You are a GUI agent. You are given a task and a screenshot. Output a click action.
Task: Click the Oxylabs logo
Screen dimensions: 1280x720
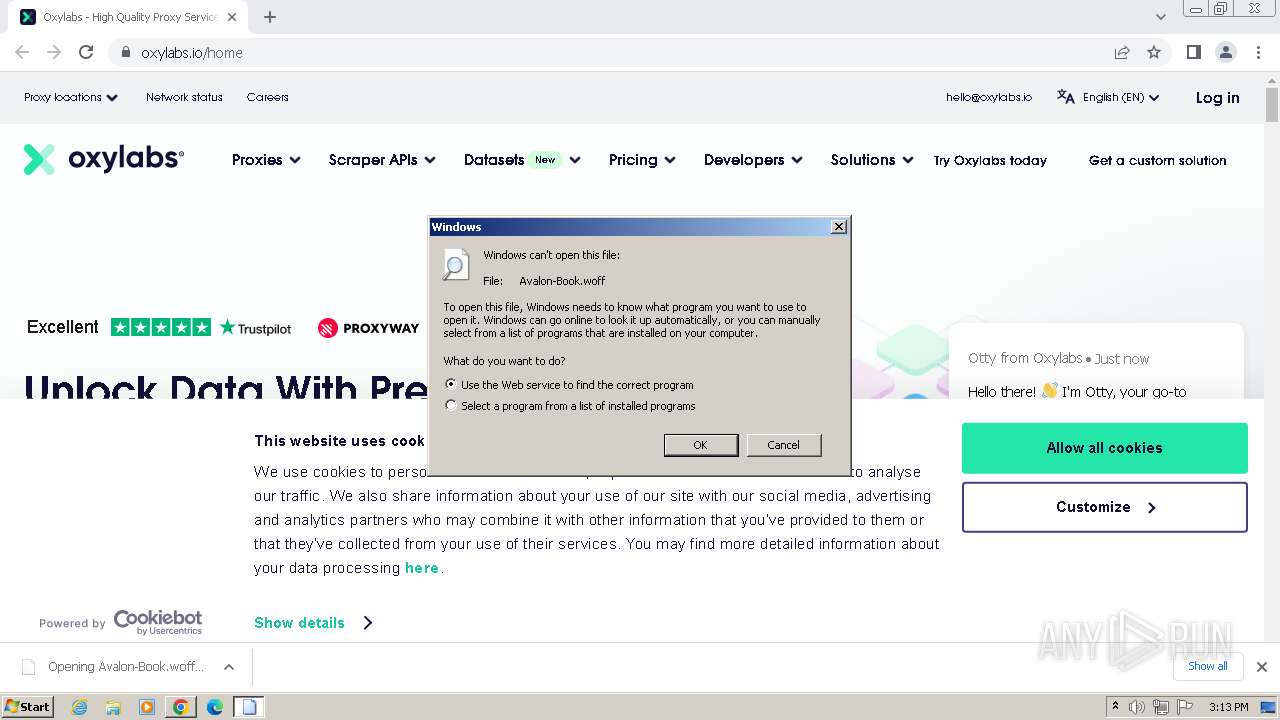(x=104, y=159)
